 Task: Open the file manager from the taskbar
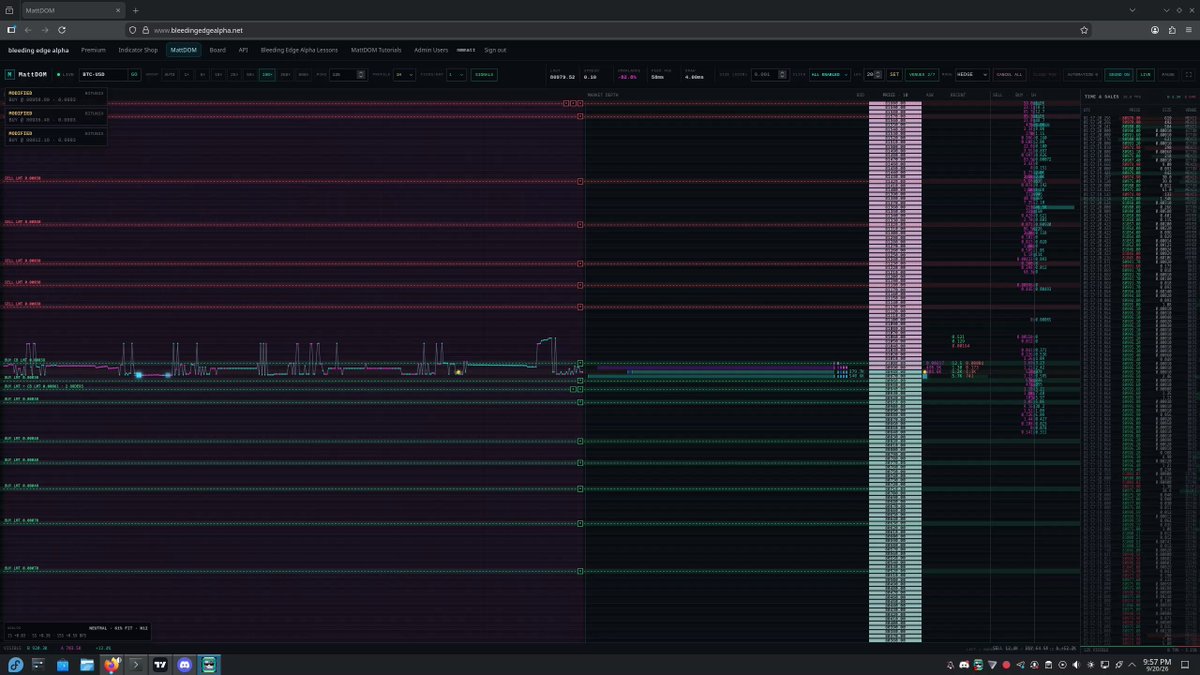88,664
